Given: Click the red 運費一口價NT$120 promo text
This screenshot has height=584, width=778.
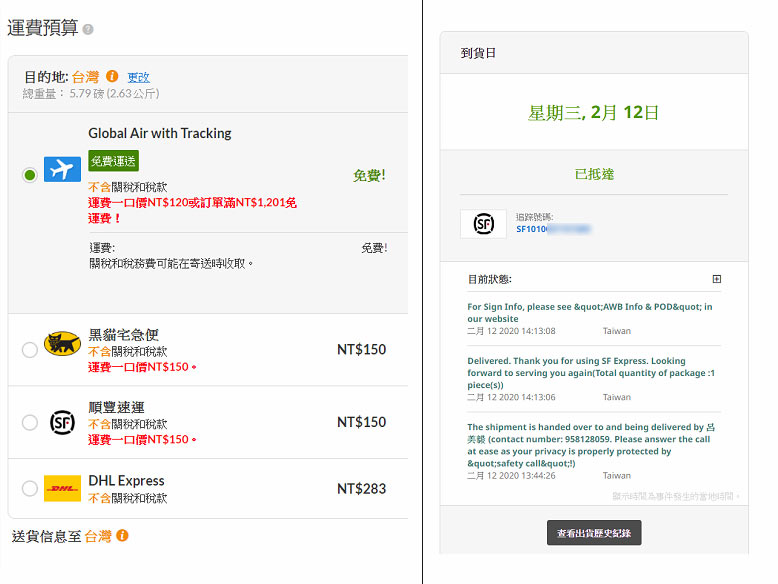Looking at the screenshot, I should [193, 210].
